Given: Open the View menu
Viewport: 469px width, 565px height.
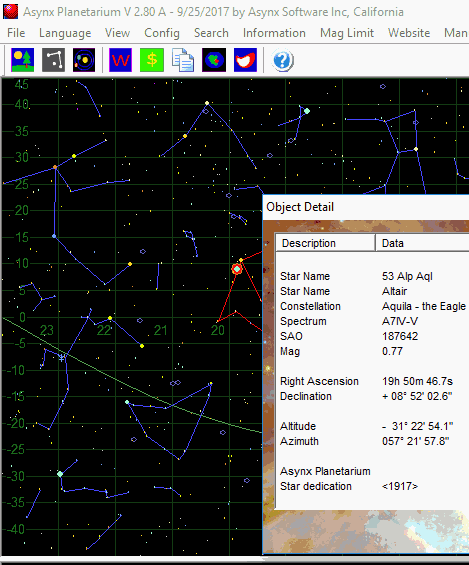Looking at the screenshot, I should [x=117, y=33].
